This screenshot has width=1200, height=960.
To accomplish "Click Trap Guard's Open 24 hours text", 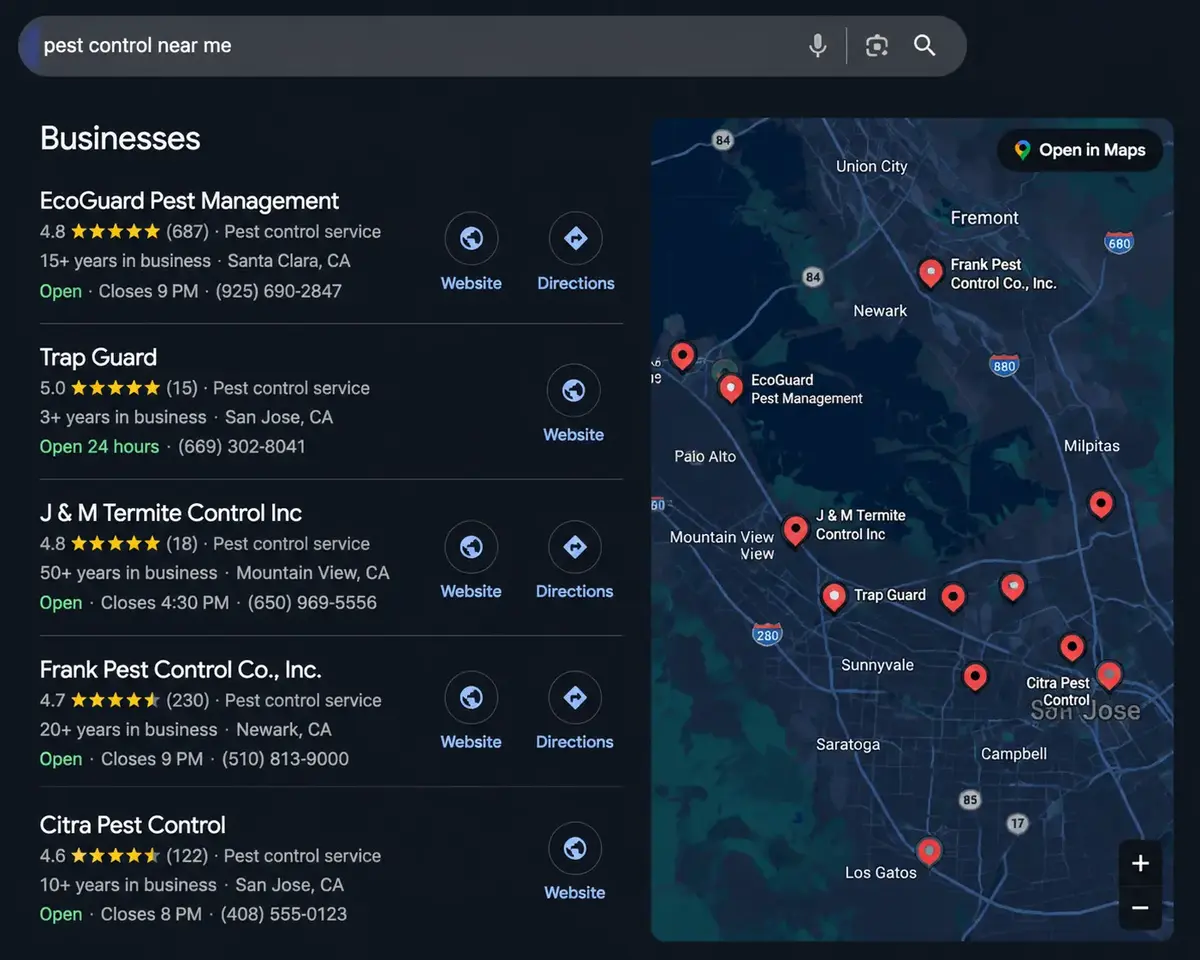I will (99, 446).
